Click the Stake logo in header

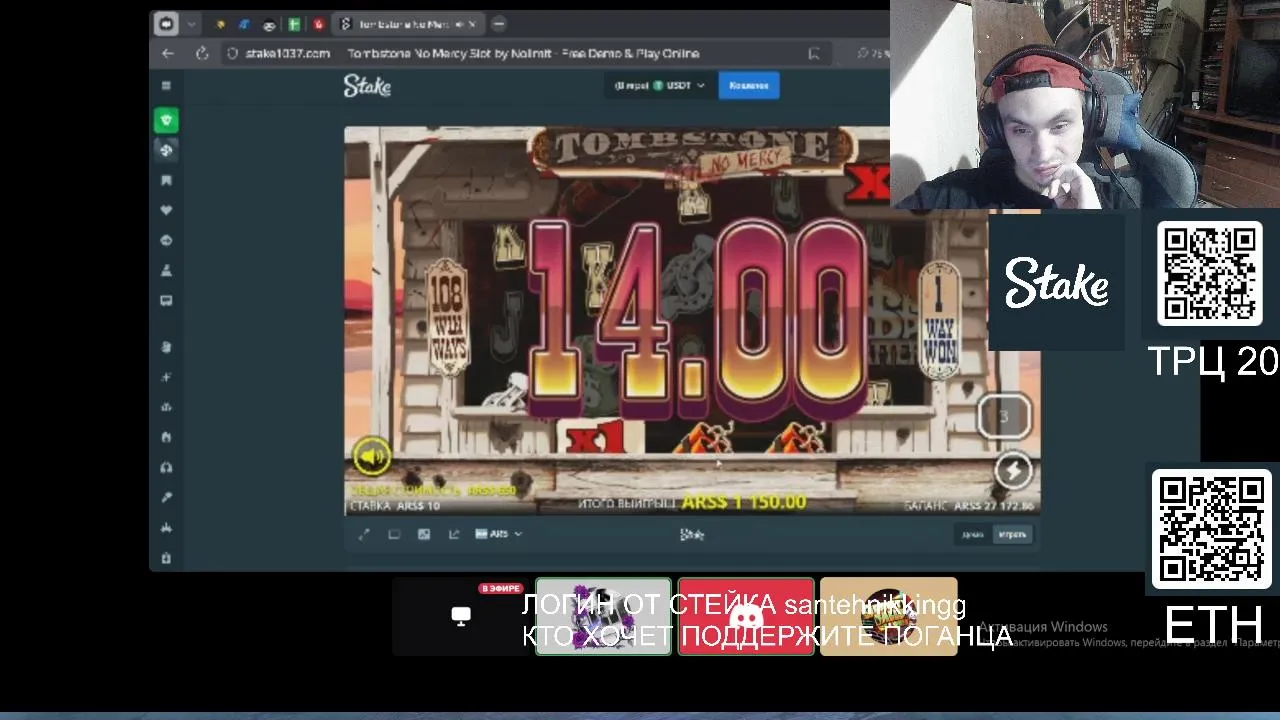367,86
